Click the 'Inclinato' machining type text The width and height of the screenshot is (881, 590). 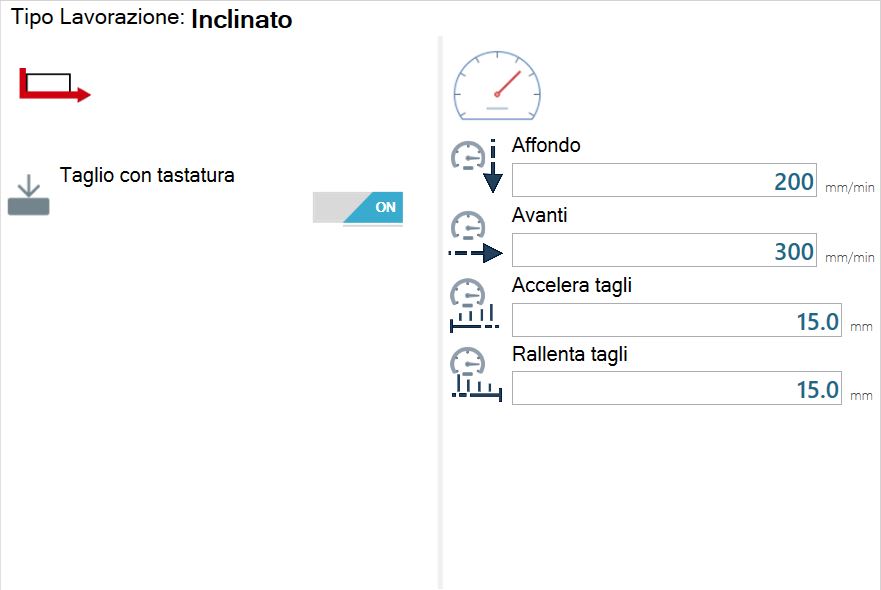point(242,20)
